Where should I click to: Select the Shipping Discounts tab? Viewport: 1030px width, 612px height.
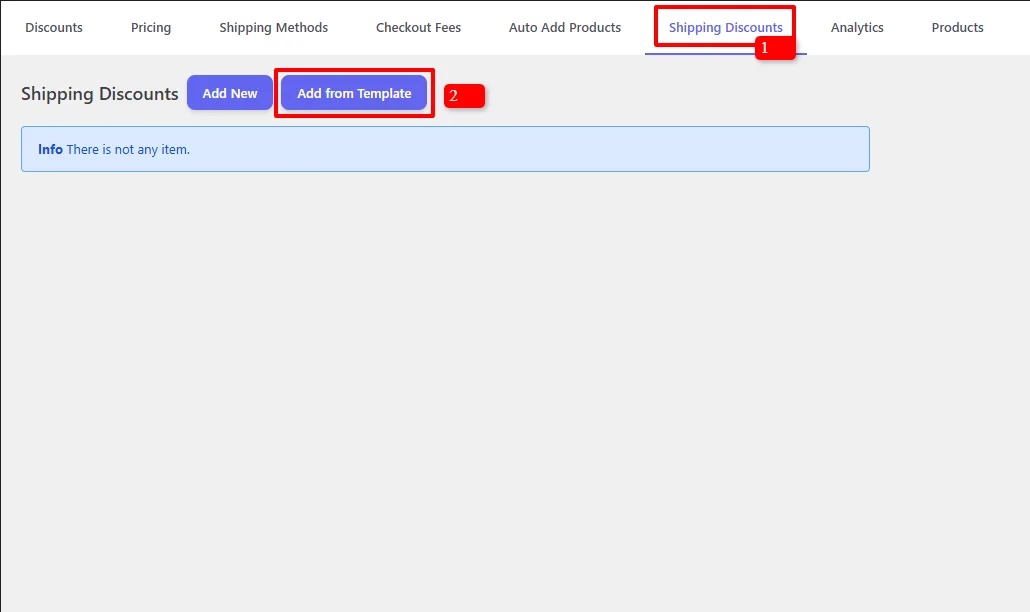coord(725,28)
